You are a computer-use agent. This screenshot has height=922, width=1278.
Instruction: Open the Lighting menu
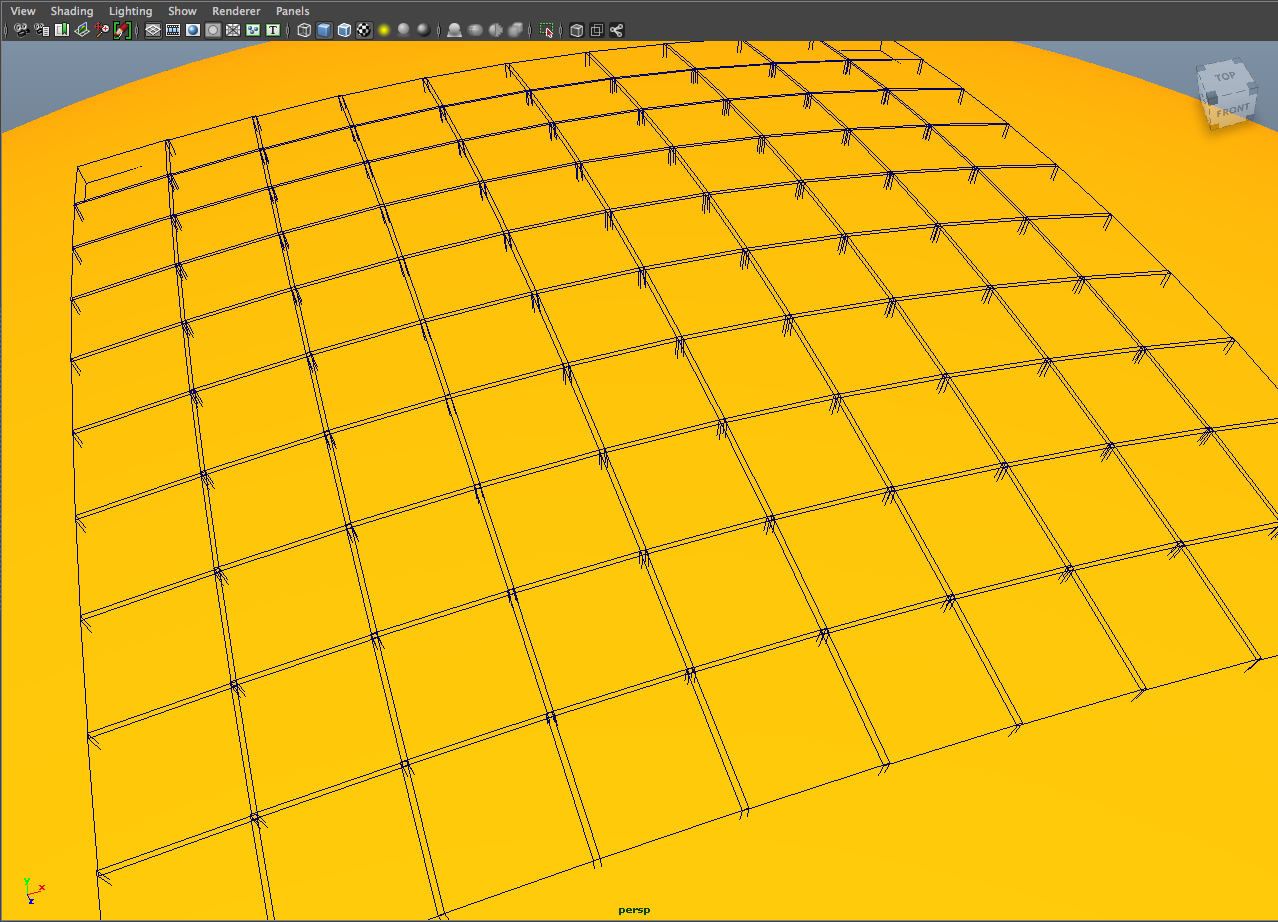[x=131, y=11]
